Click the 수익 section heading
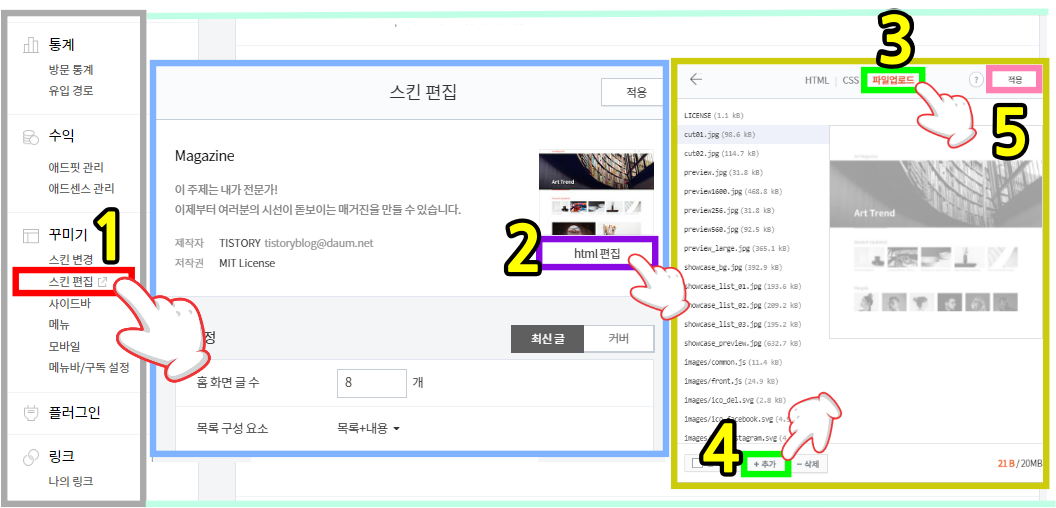 tap(61, 137)
